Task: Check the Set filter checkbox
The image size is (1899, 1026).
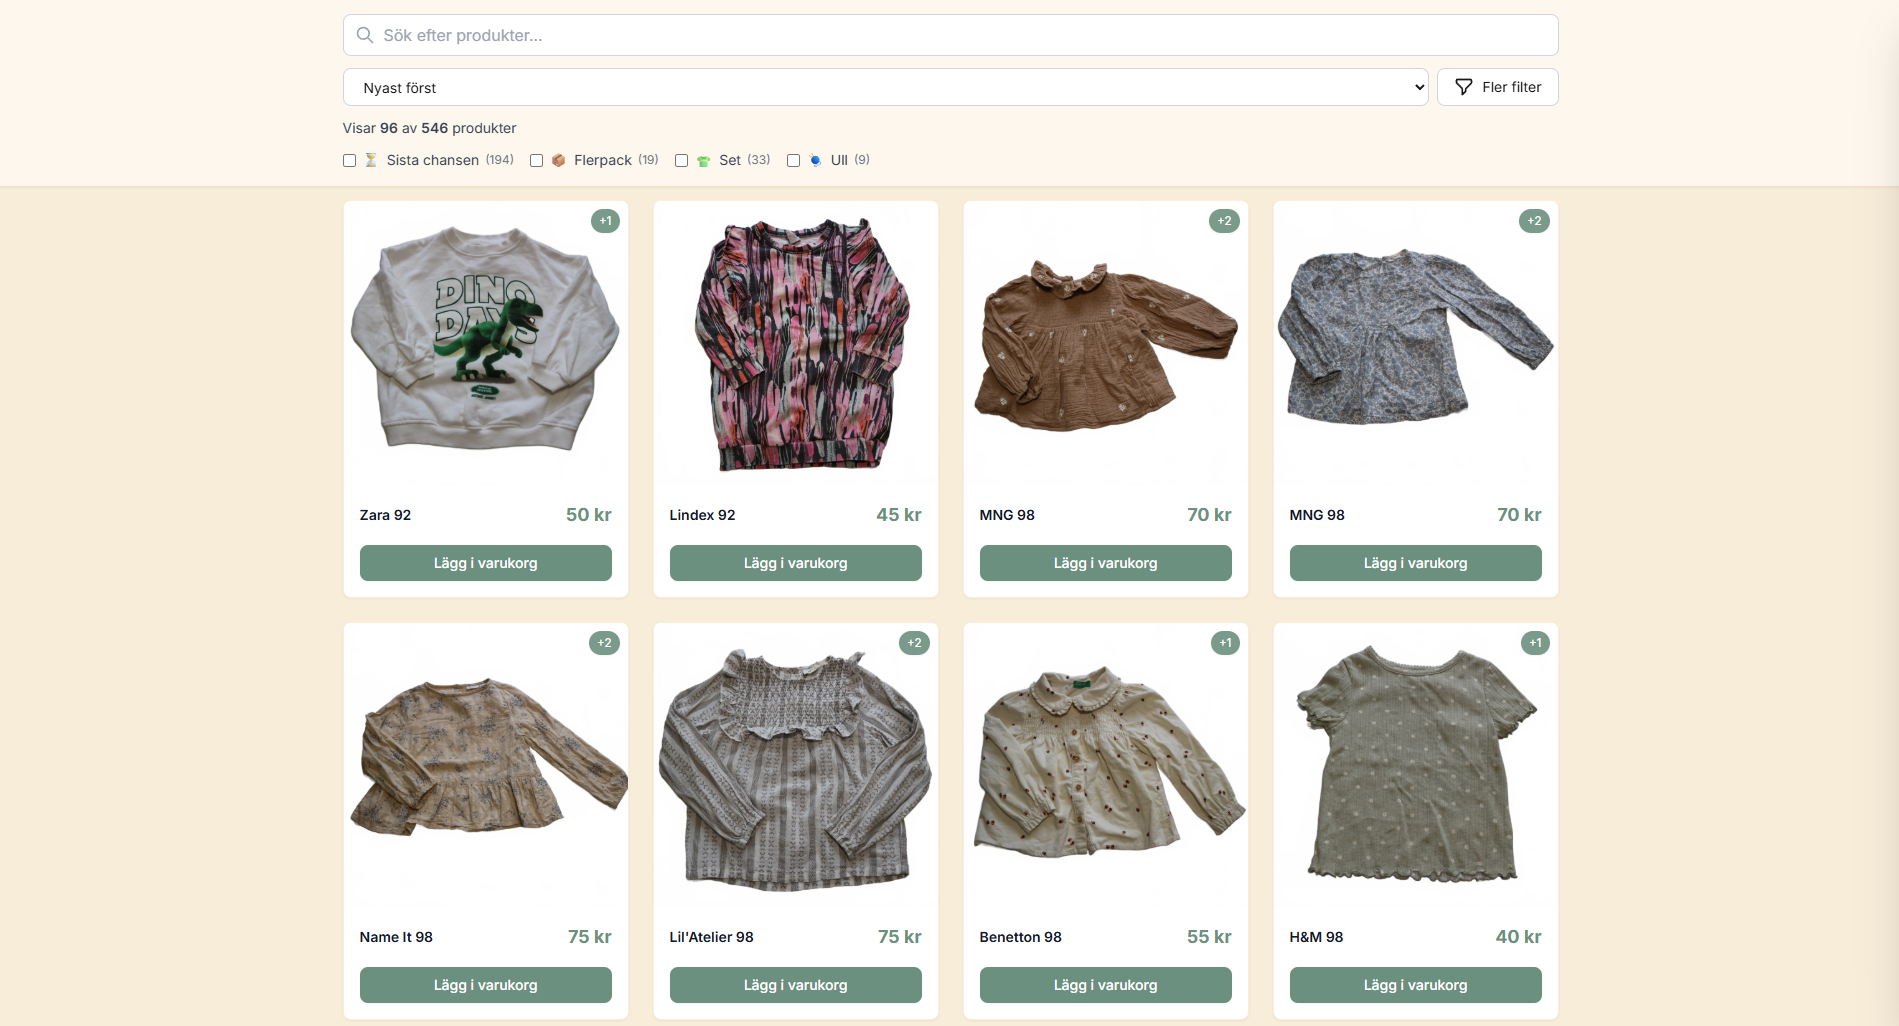Action: (681, 160)
